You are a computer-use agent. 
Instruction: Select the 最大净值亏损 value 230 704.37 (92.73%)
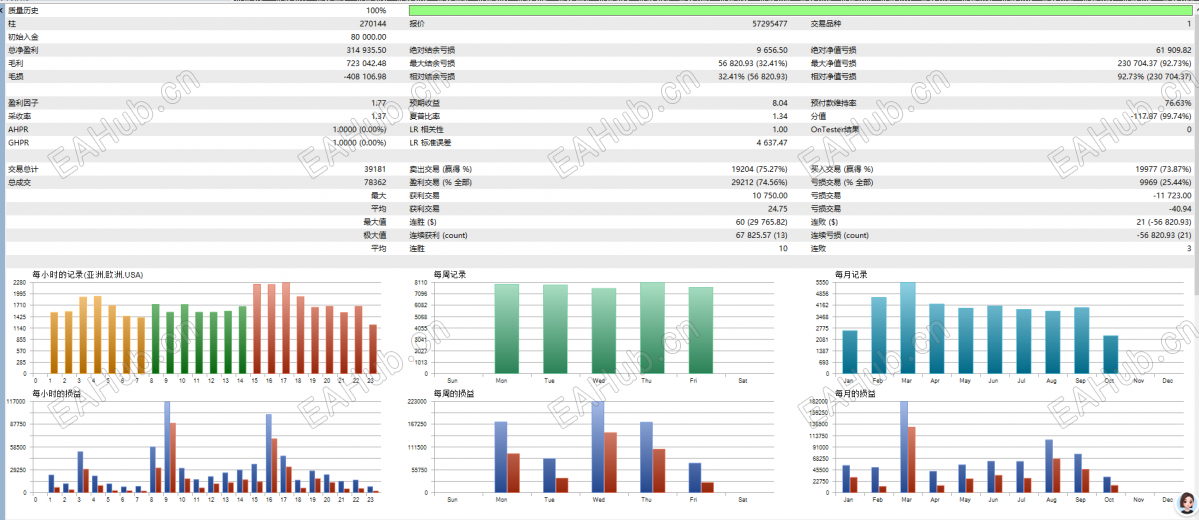(x=1155, y=63)
